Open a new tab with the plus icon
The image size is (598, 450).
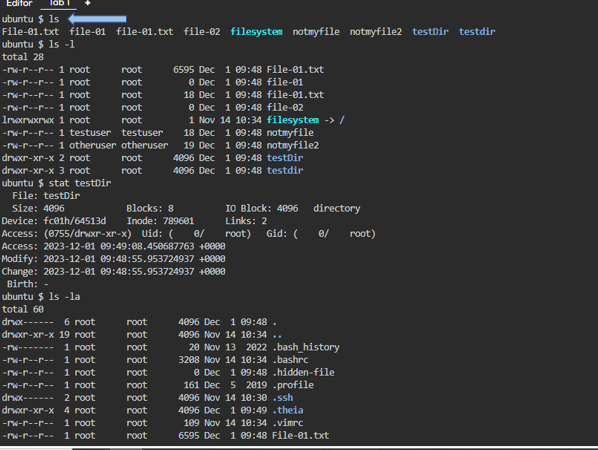coord(87,3)
